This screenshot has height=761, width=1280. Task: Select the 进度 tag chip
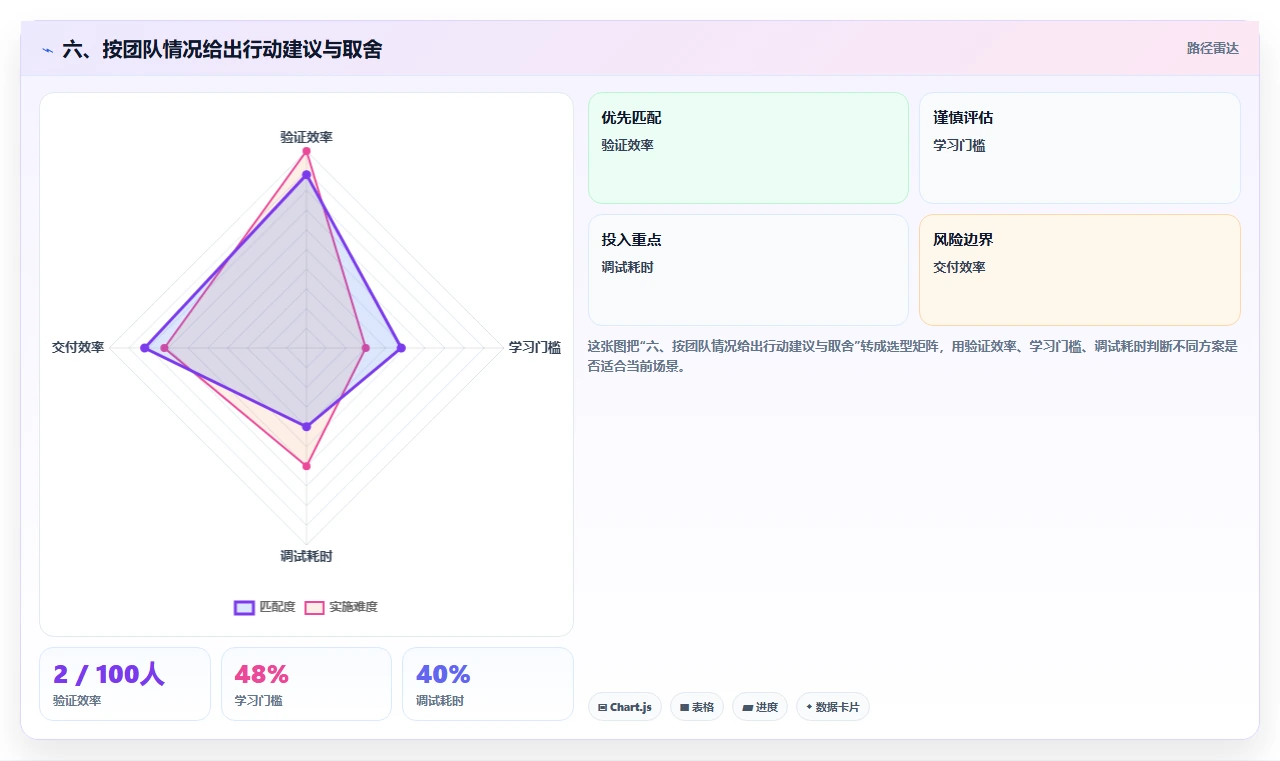coord(760,707)
